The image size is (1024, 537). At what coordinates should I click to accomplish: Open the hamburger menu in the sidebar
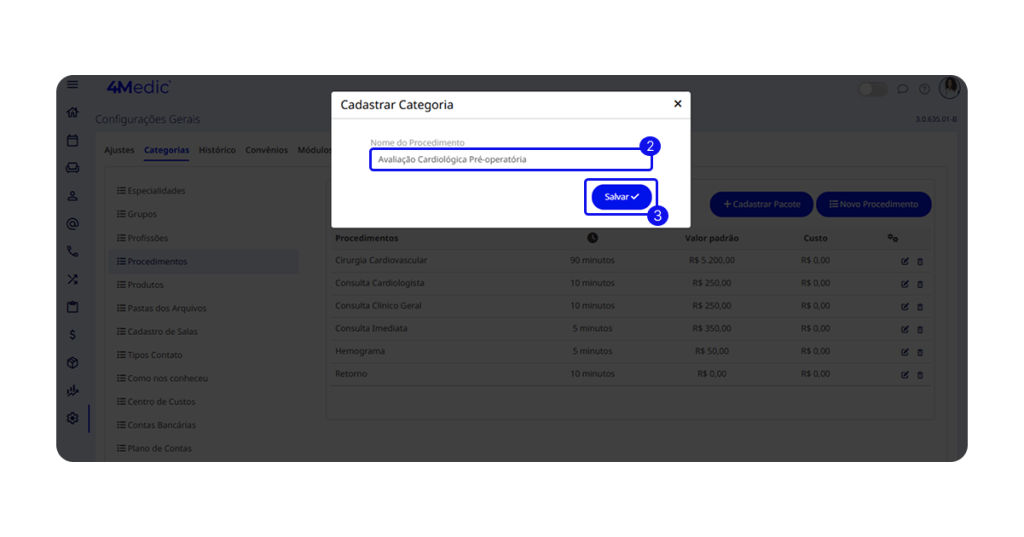pyautogui.click(x=73, y=85)
